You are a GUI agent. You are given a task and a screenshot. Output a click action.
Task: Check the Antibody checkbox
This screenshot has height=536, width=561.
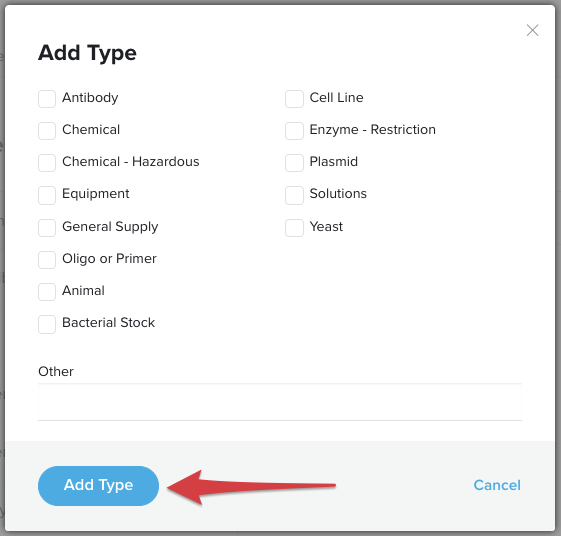(x=47, y=99)
